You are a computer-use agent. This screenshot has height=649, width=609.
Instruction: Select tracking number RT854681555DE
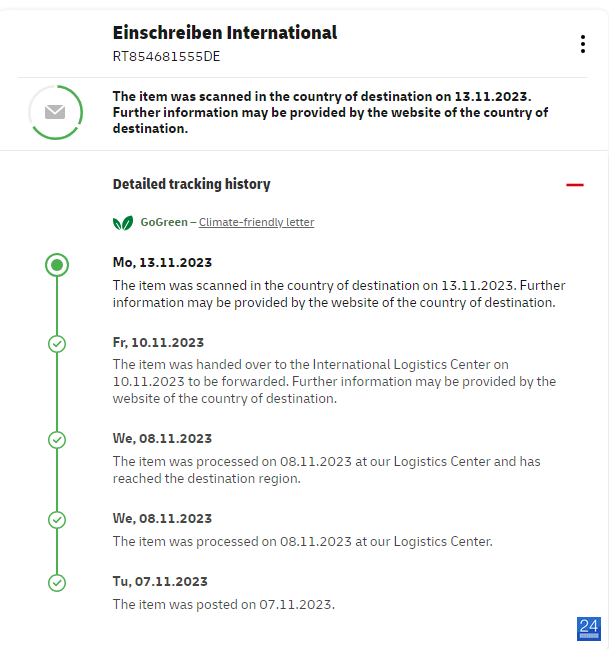pyautogui.click(x=166, y=56)
